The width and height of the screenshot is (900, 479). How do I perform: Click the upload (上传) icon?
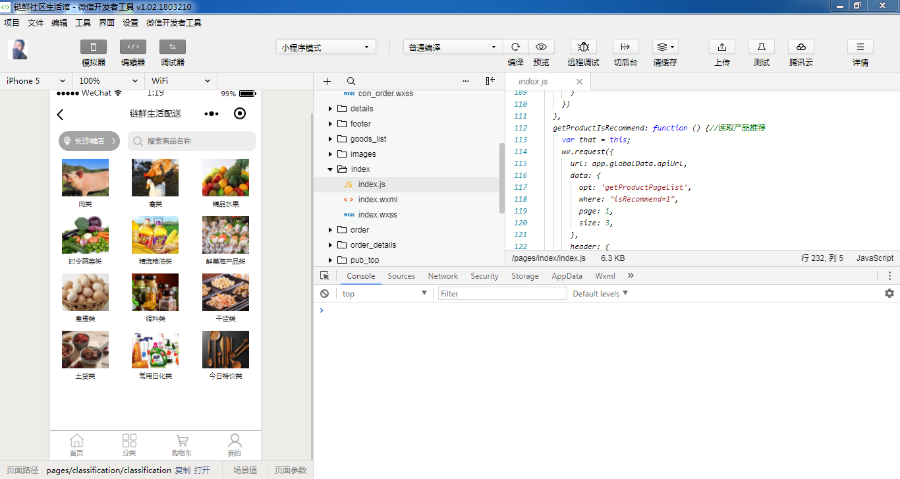tap(721, 47)
